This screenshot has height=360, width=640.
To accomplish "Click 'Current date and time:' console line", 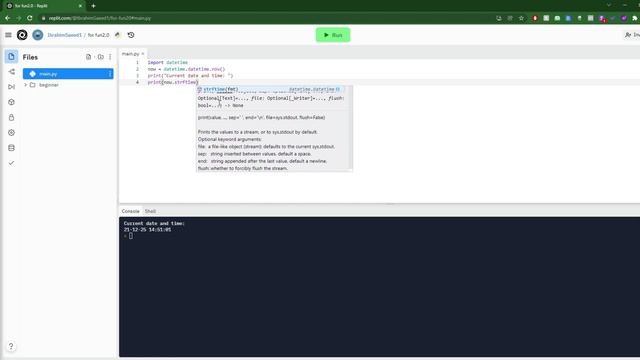I will pyautogui.click(x=154, y=223).
